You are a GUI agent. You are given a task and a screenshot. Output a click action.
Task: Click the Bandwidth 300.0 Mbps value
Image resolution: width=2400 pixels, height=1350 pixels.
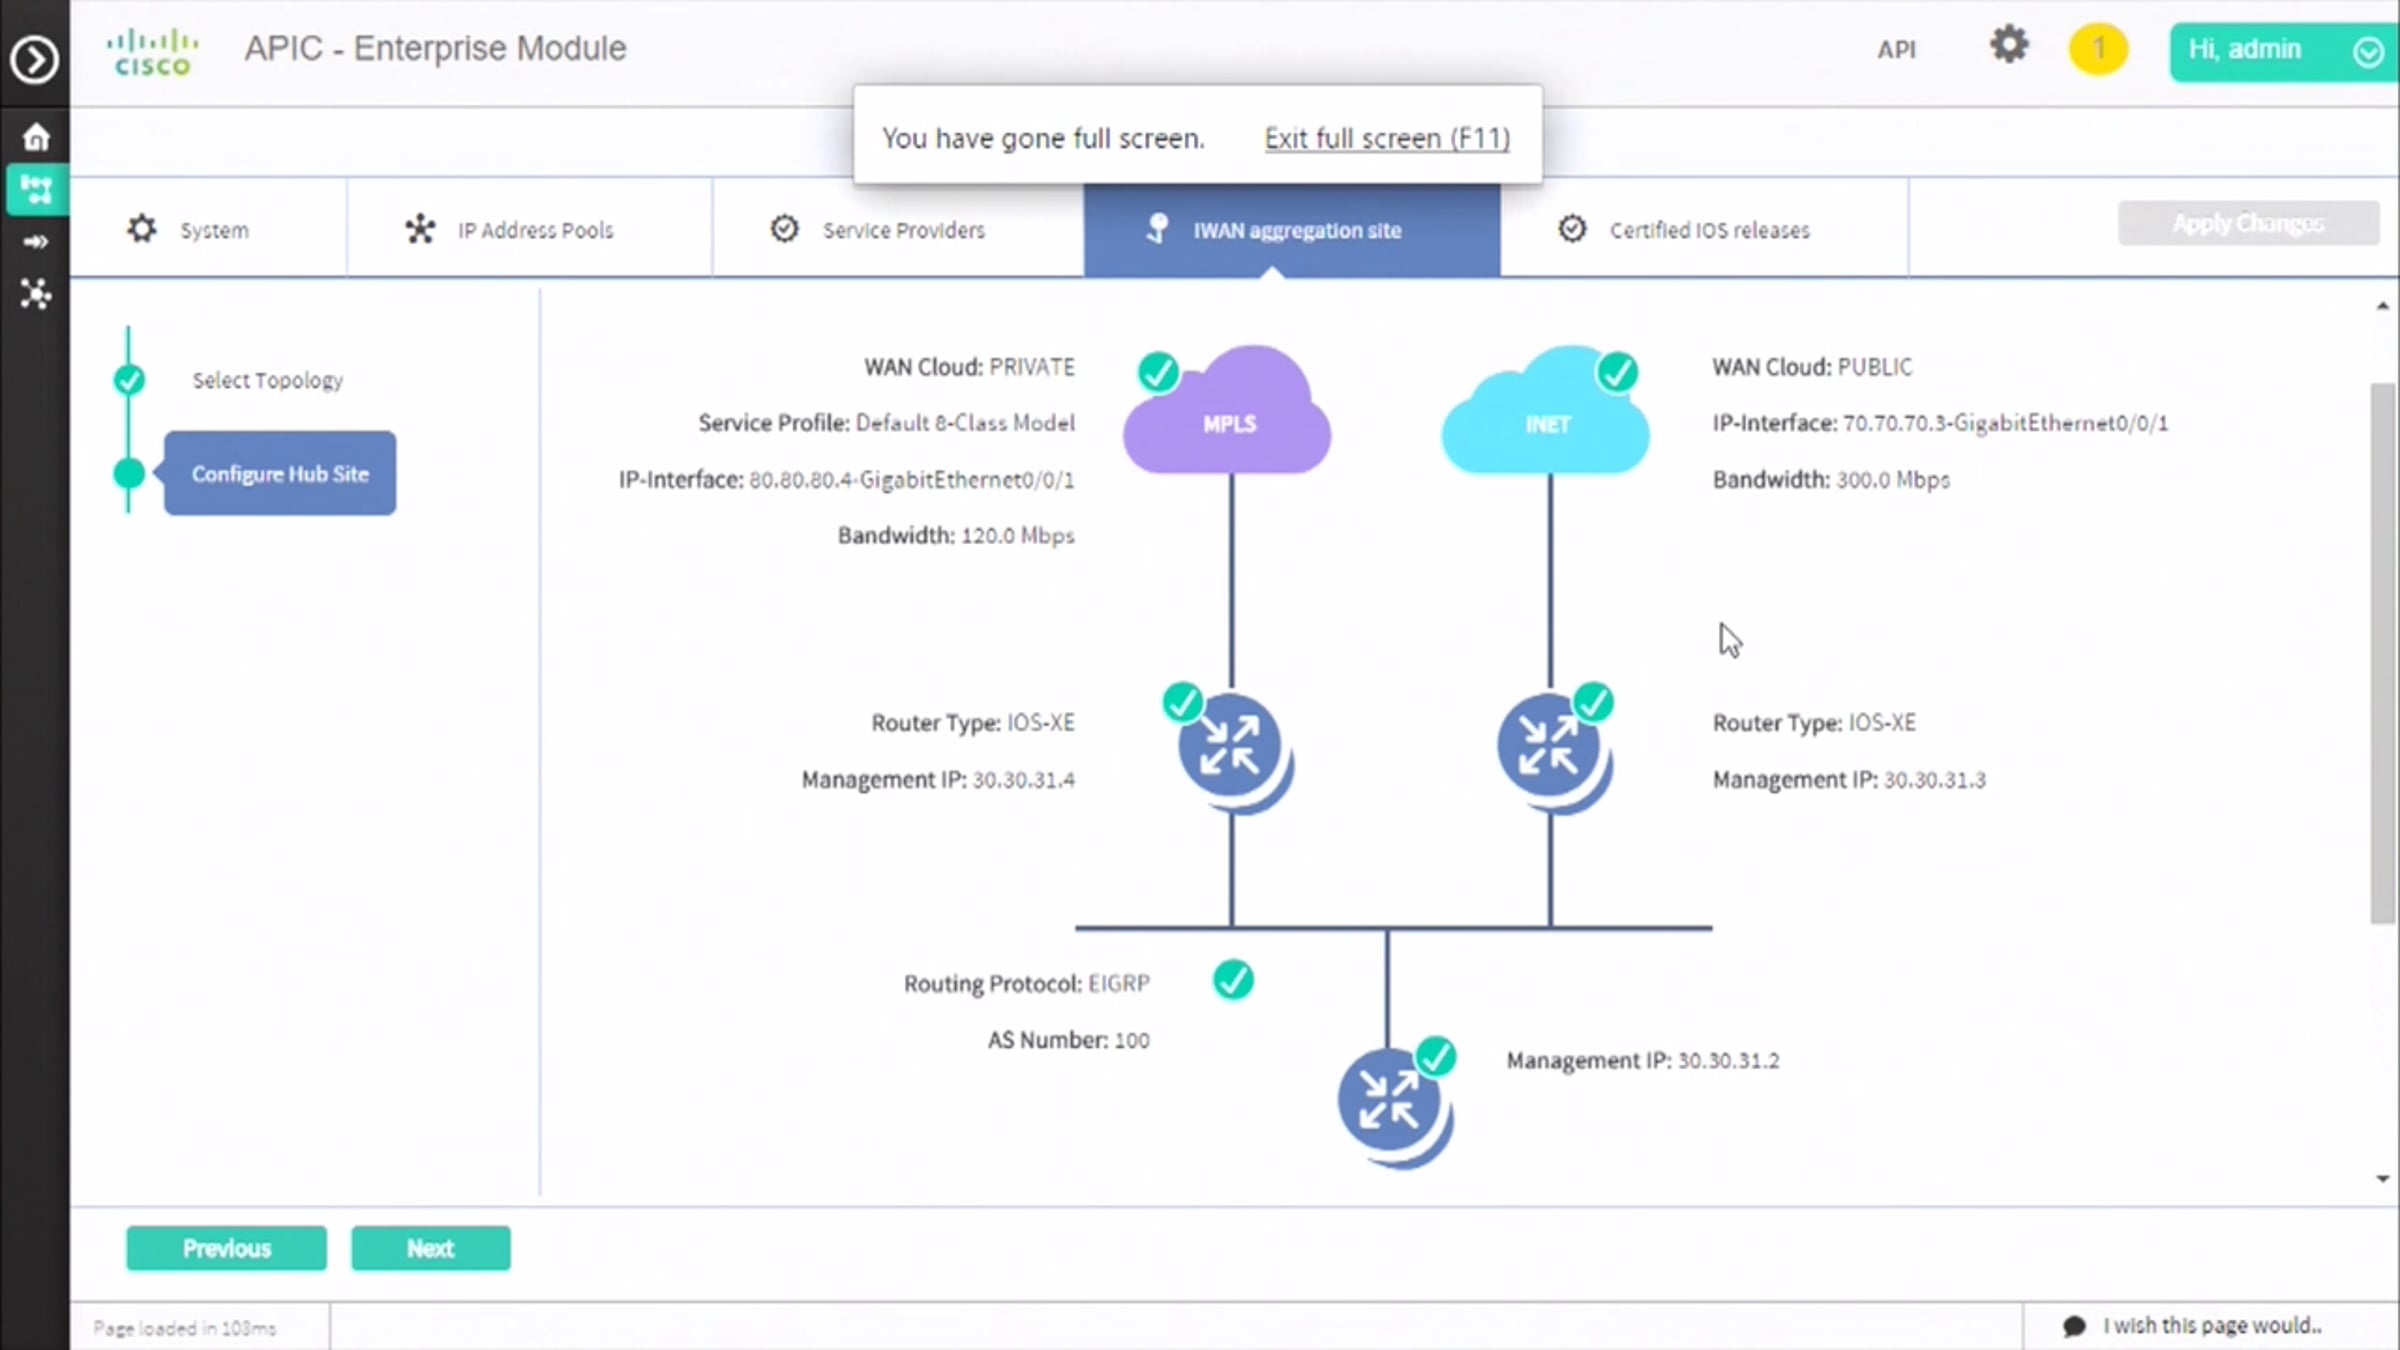pyautogui.click(x=1893, y=480)
